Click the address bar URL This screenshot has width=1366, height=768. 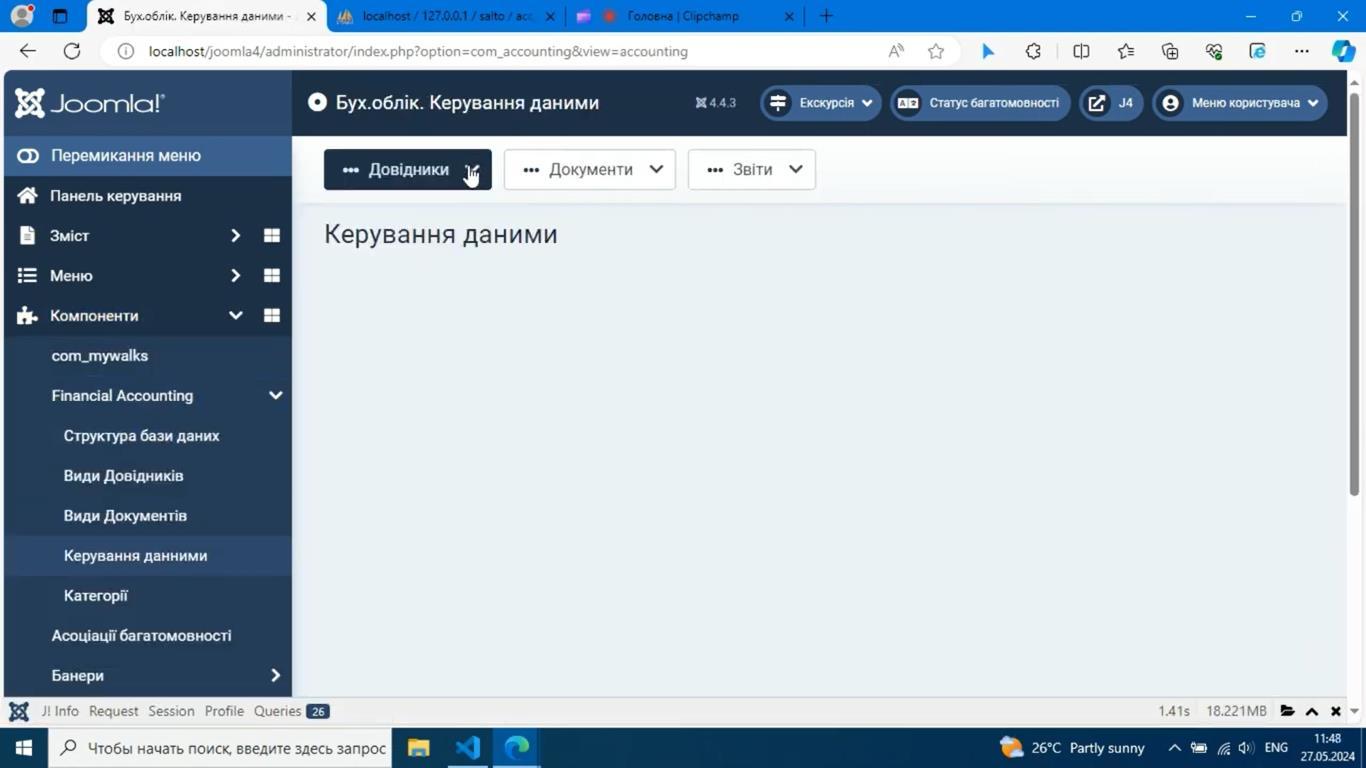[x=418, y=51]
